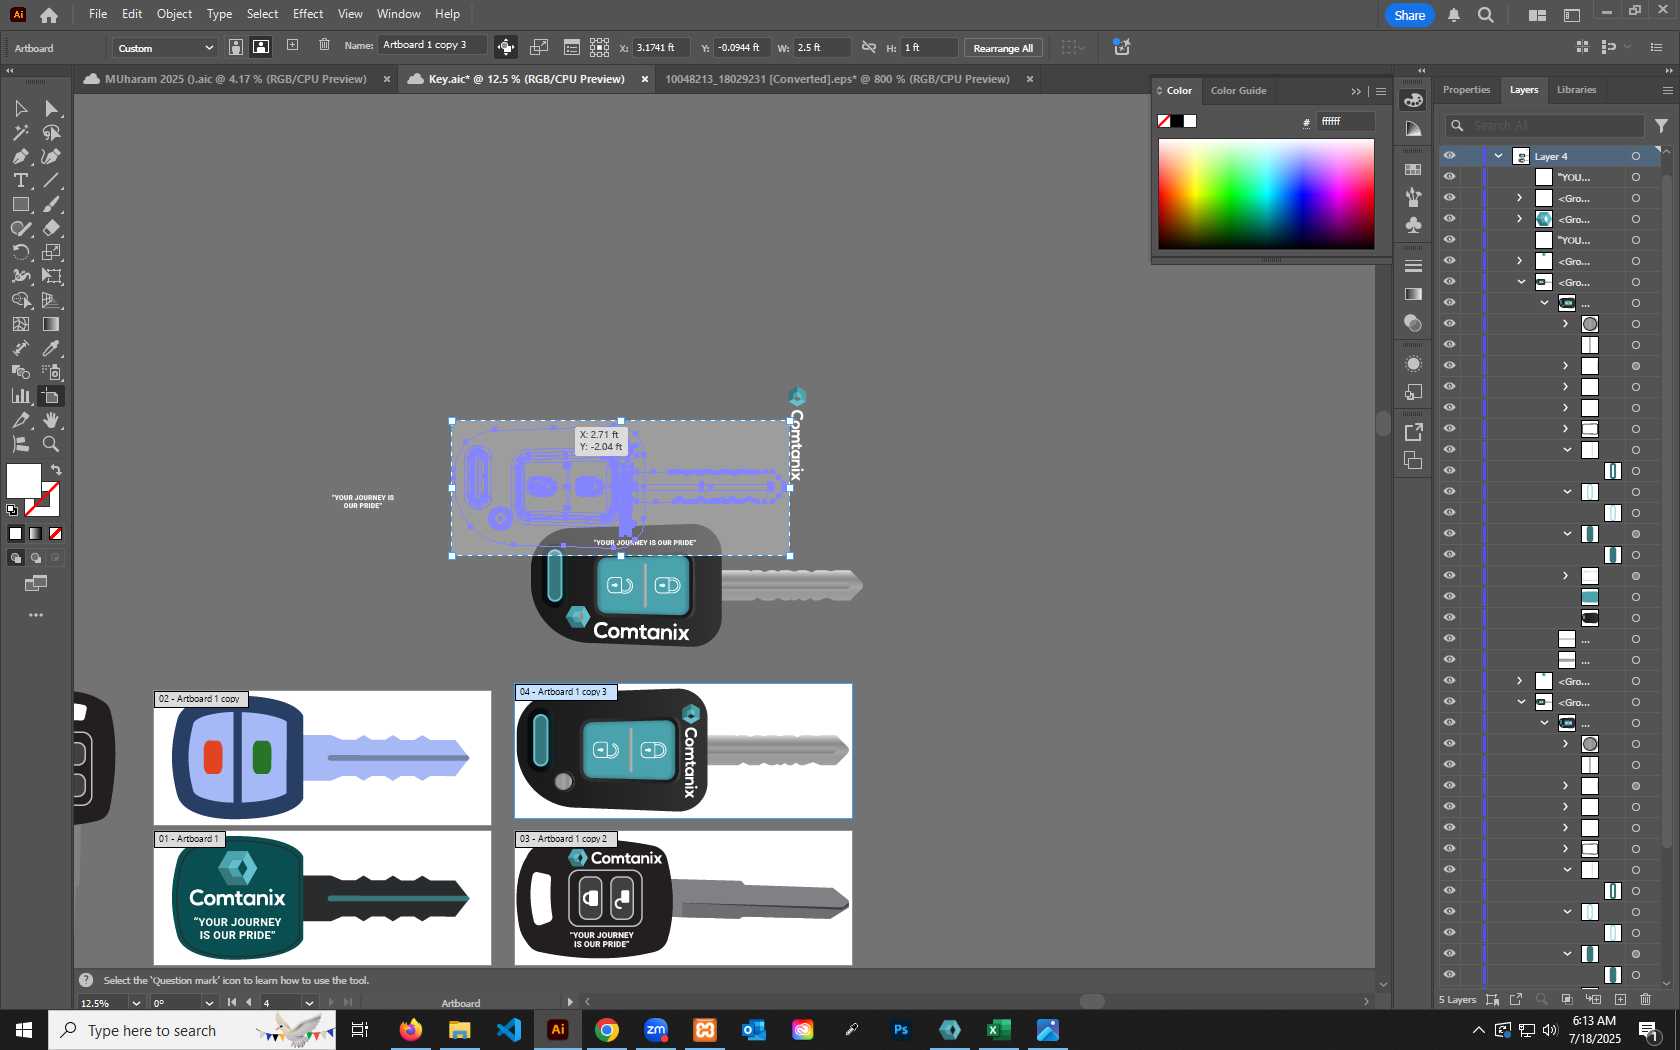Select the Magic Wand tool
This screenshot has width=1680, height=1050.
(20, 132)
